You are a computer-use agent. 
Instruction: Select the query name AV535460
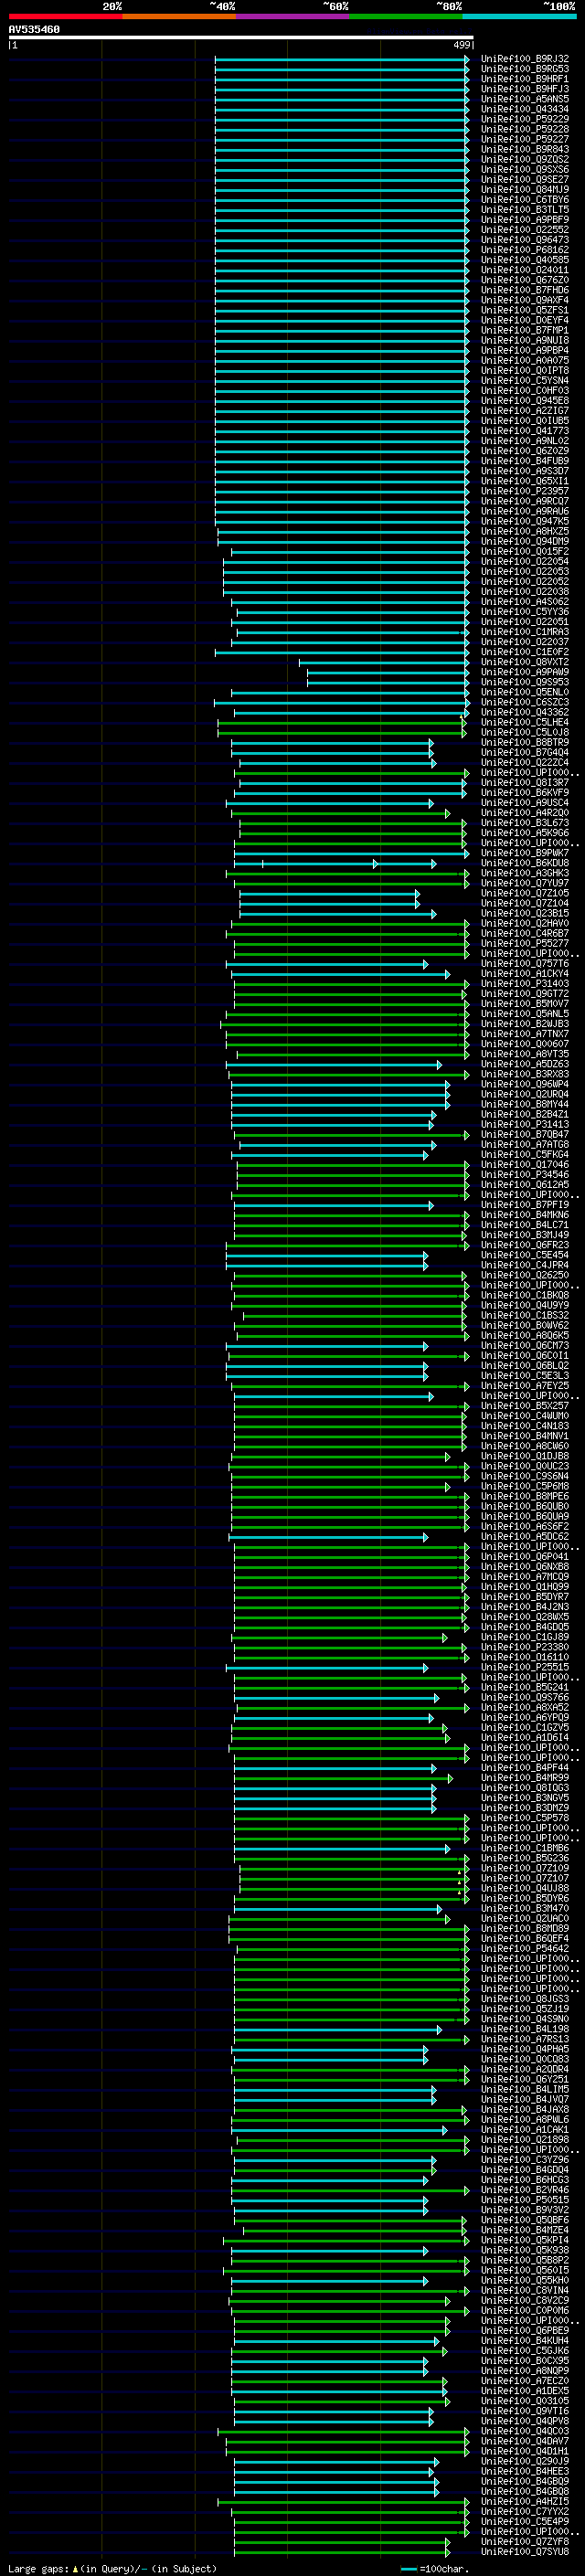coord(34,29)
